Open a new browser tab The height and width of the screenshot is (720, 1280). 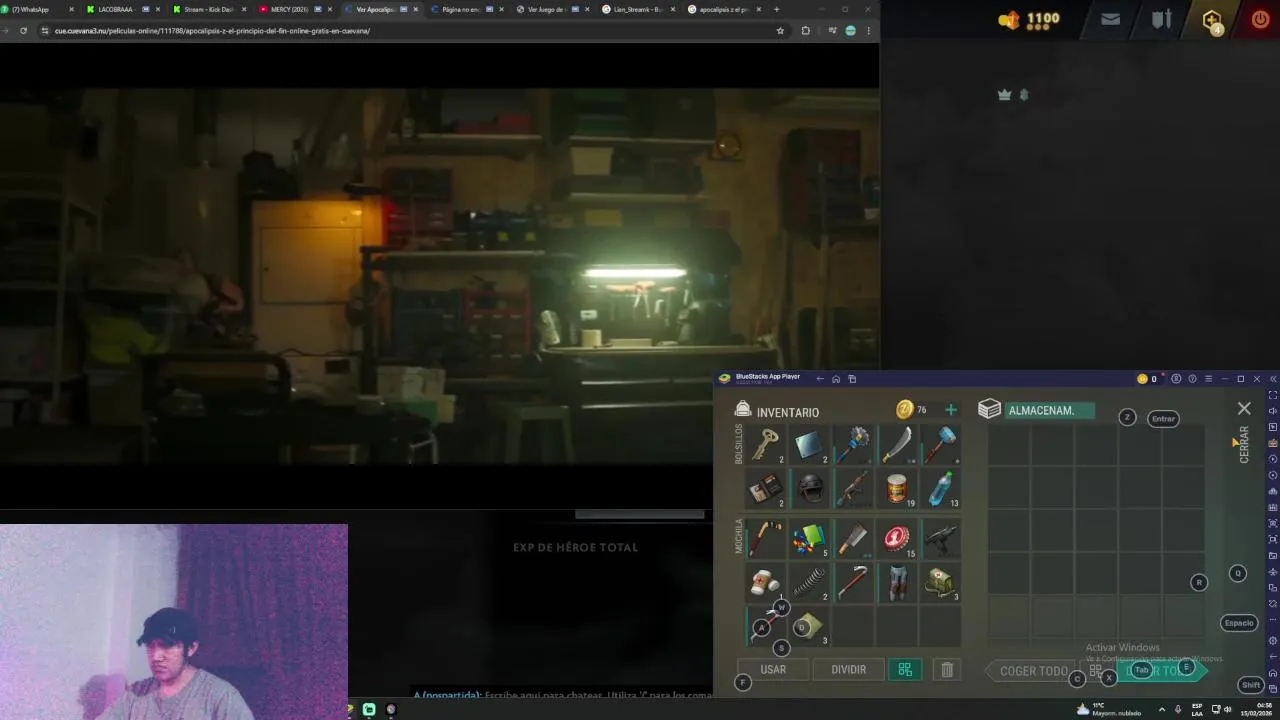tap(777, 9)
